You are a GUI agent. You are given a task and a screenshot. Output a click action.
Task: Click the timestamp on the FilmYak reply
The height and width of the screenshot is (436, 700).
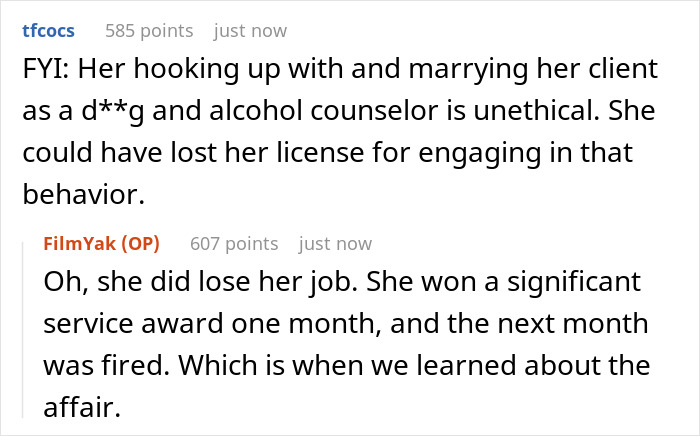[x=335, y=243]
